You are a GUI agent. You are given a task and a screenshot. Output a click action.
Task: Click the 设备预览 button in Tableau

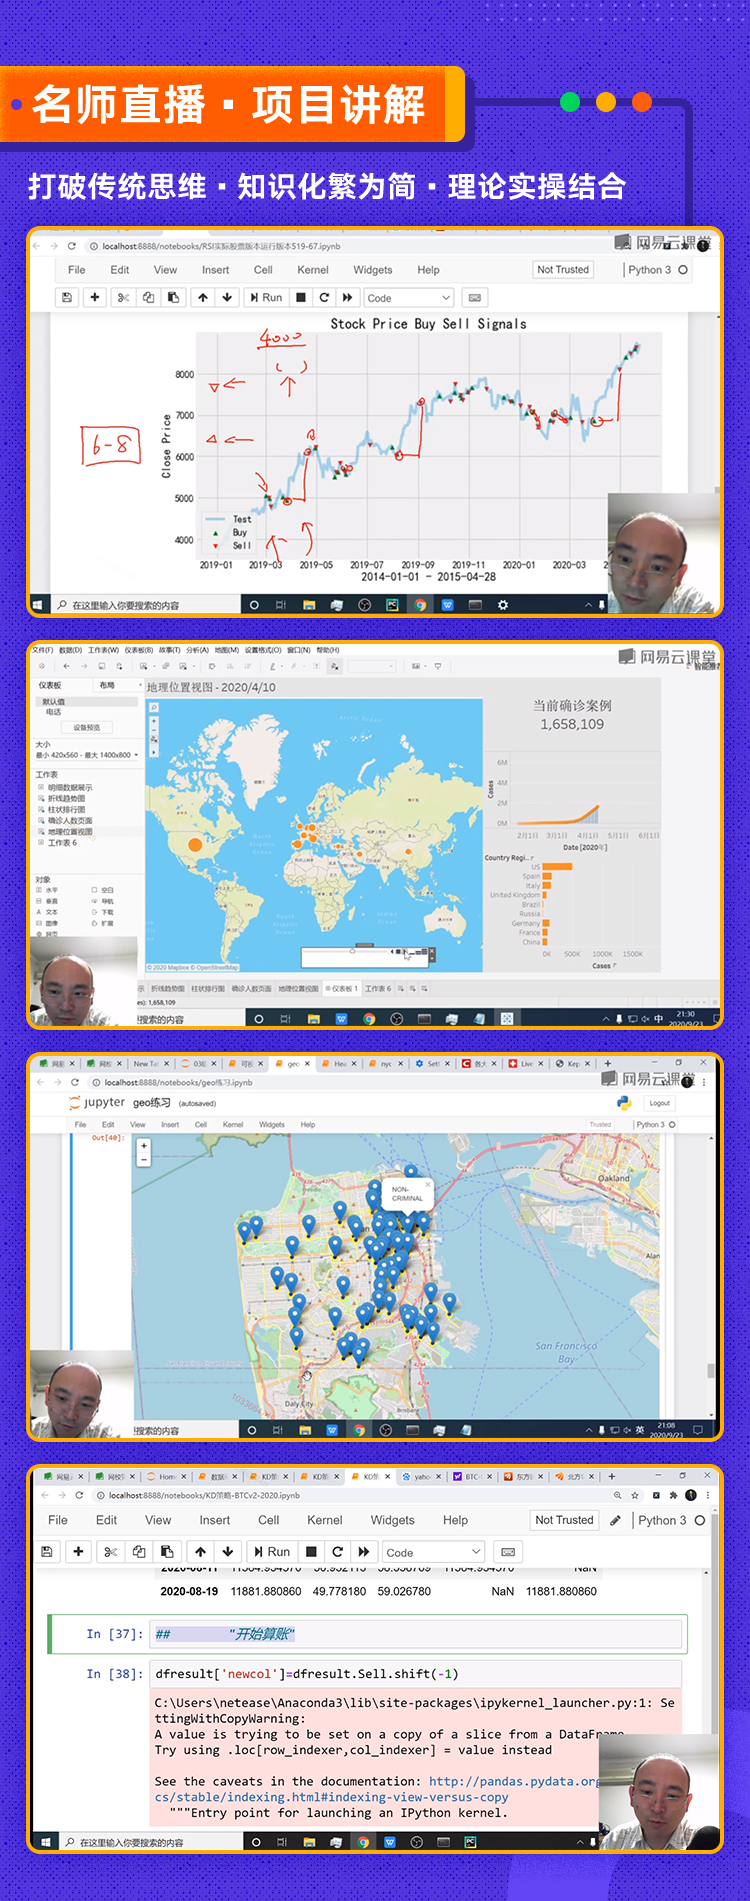[x=87, y=728]
